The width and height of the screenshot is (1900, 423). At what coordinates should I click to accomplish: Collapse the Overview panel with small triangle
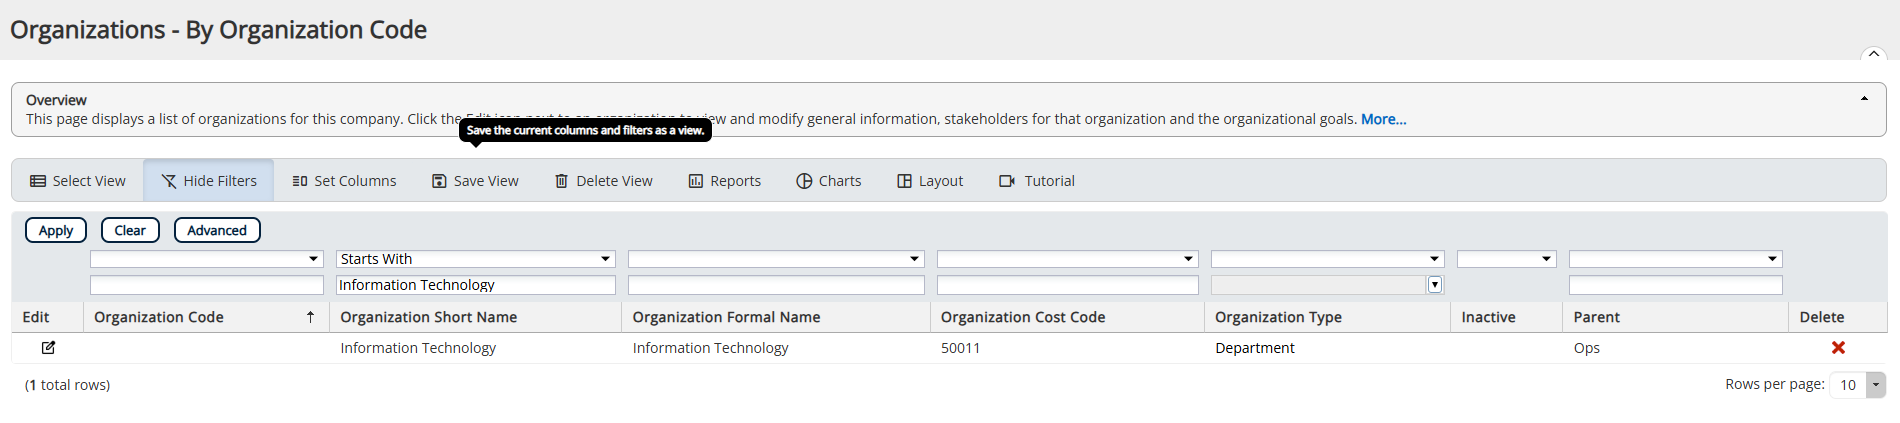(x=1864, y=99)
